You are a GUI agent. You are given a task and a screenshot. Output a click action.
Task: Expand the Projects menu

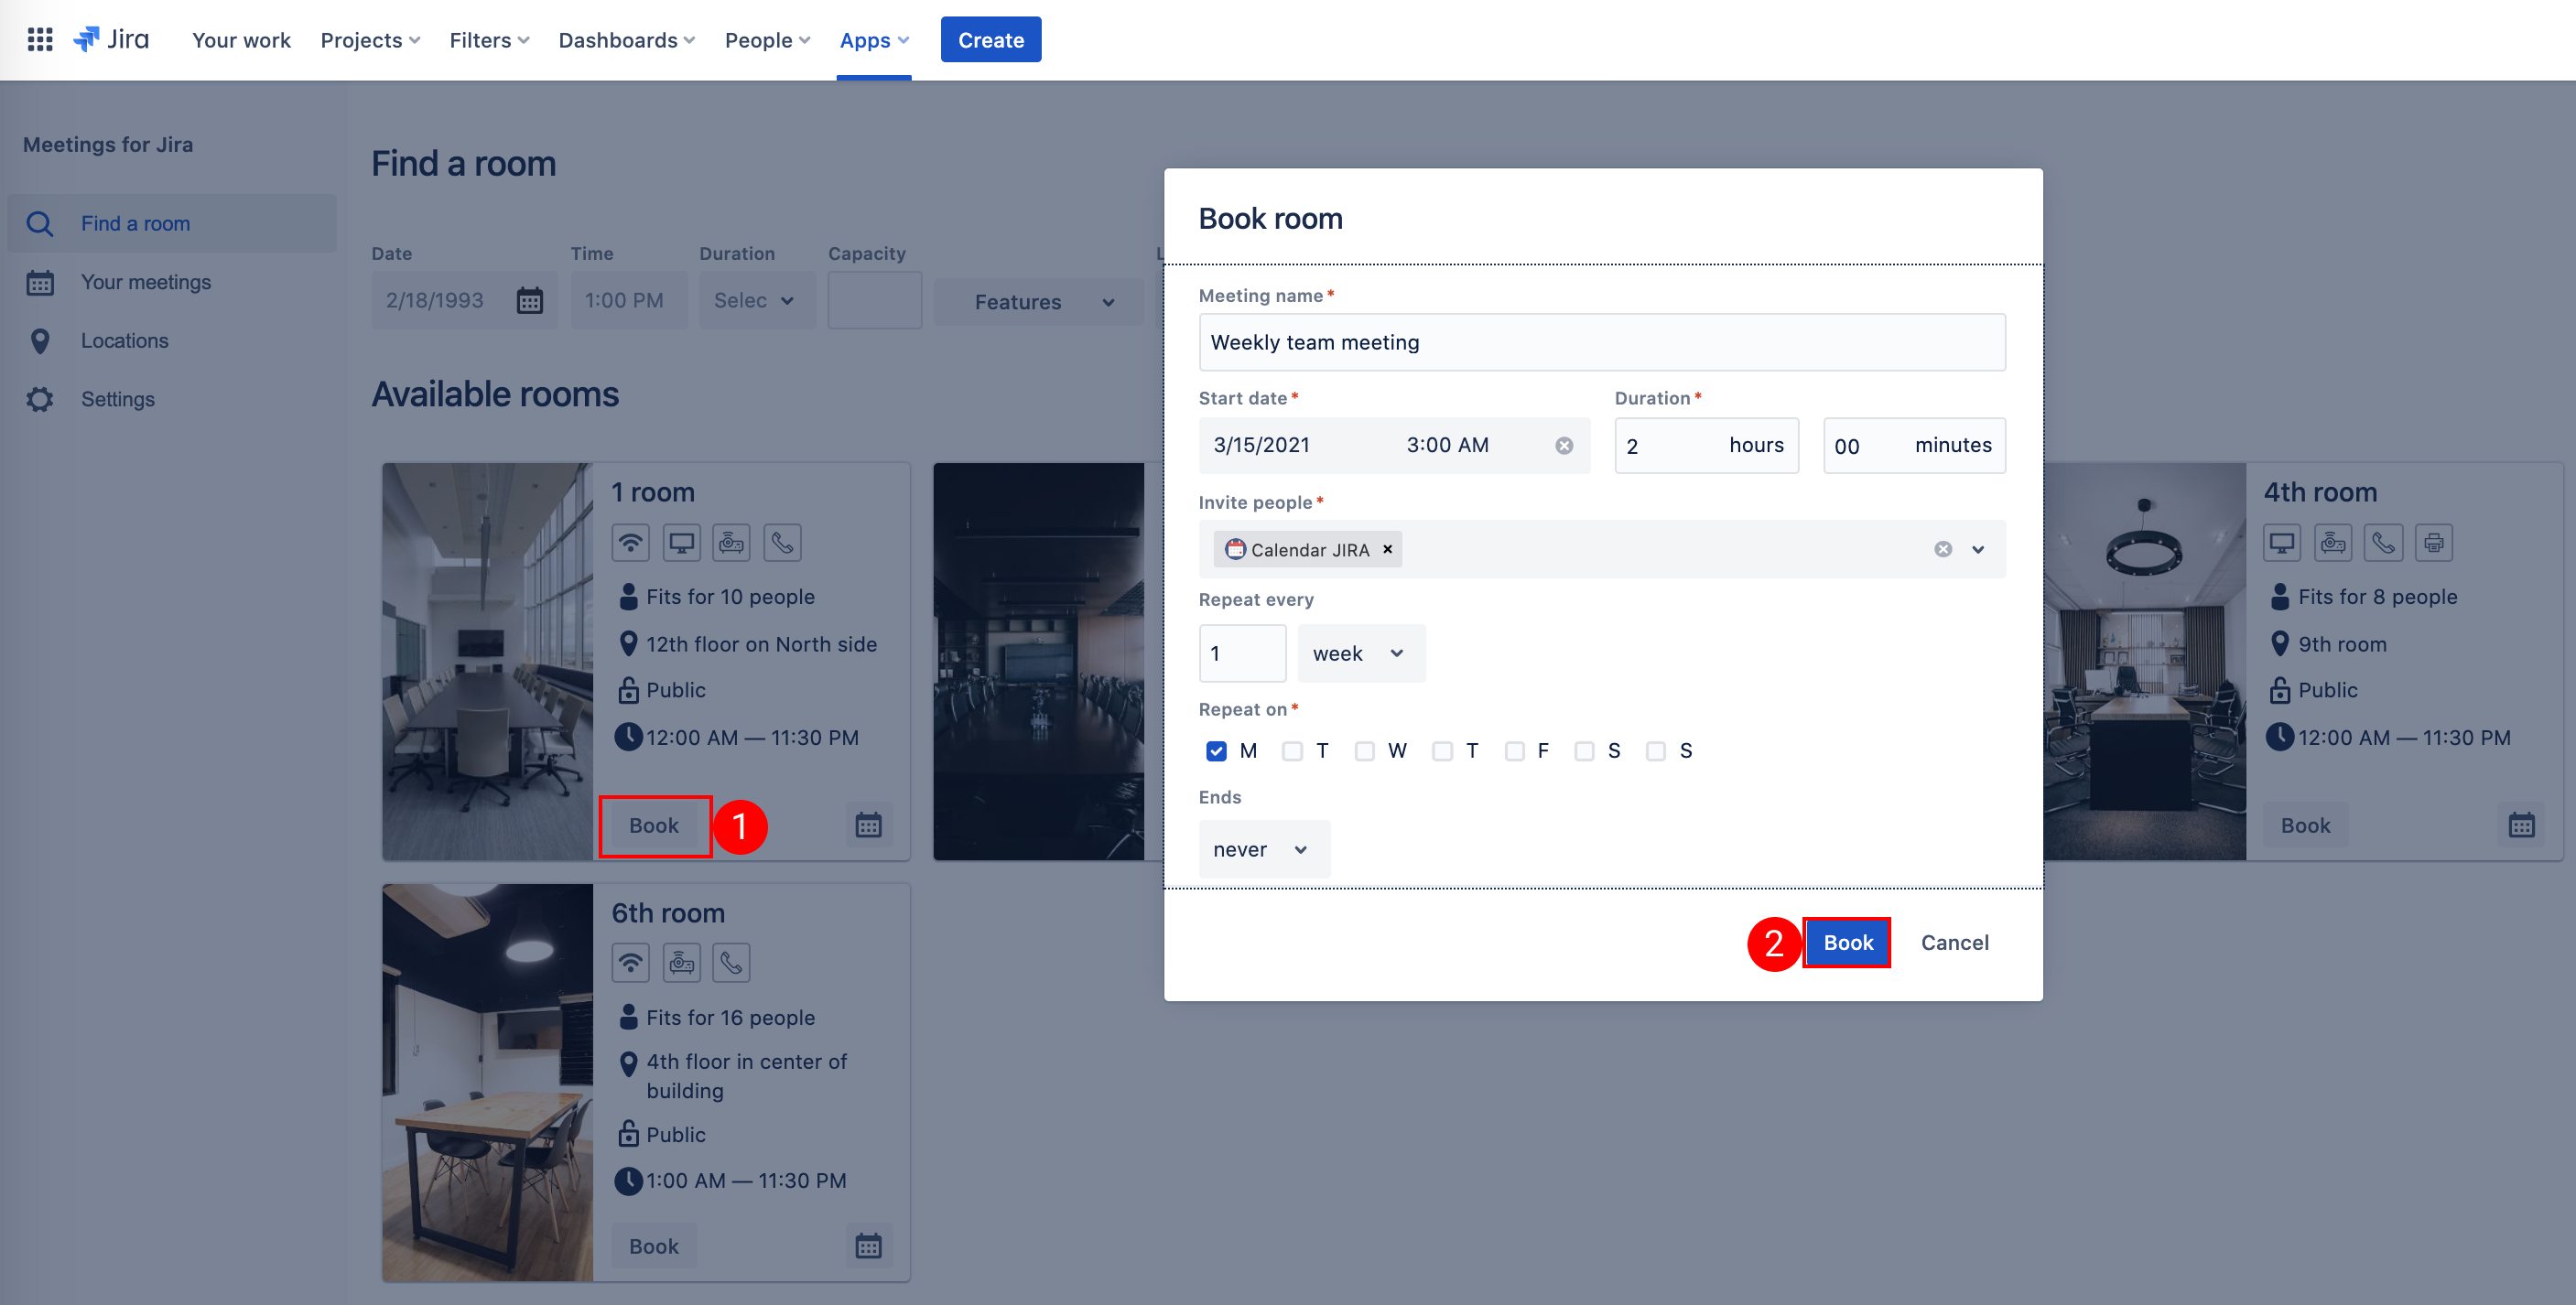pos(370,40)
